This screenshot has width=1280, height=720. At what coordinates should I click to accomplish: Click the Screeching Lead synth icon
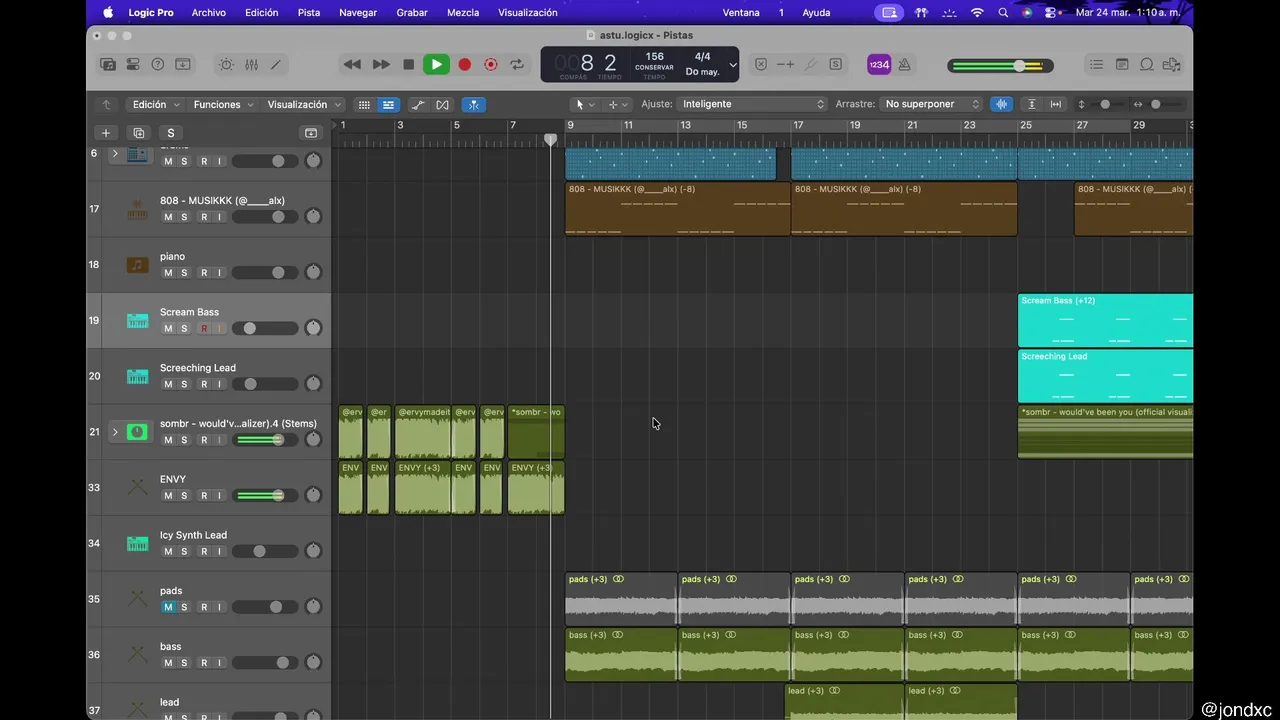137,377
